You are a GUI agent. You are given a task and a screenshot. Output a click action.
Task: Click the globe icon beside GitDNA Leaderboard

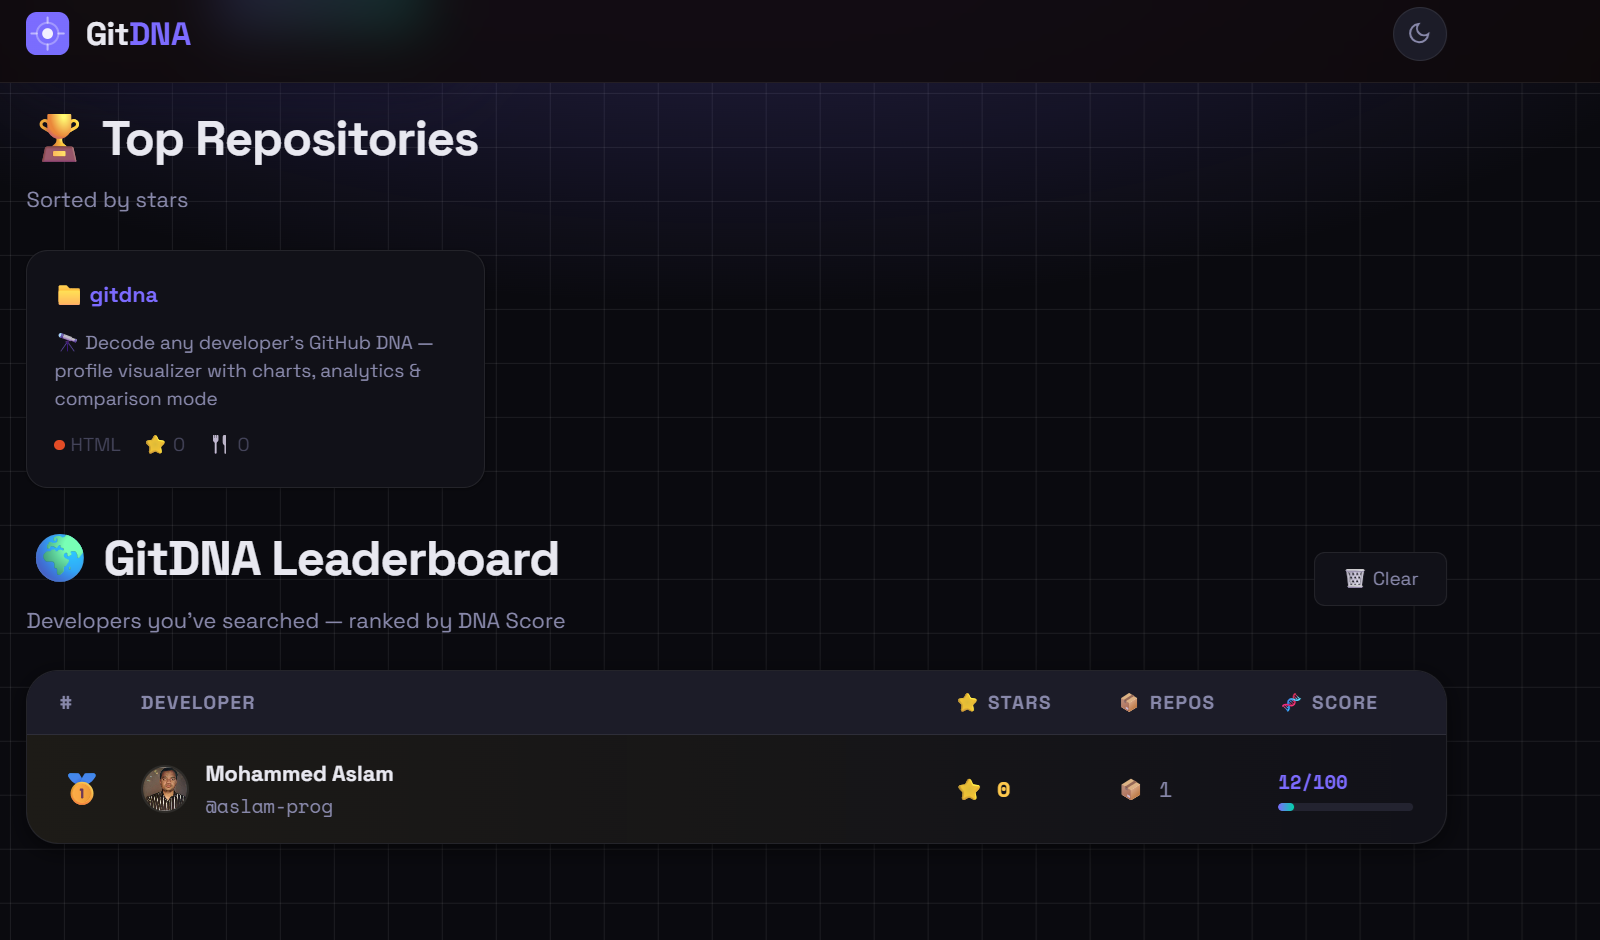(x=59, y=558)
